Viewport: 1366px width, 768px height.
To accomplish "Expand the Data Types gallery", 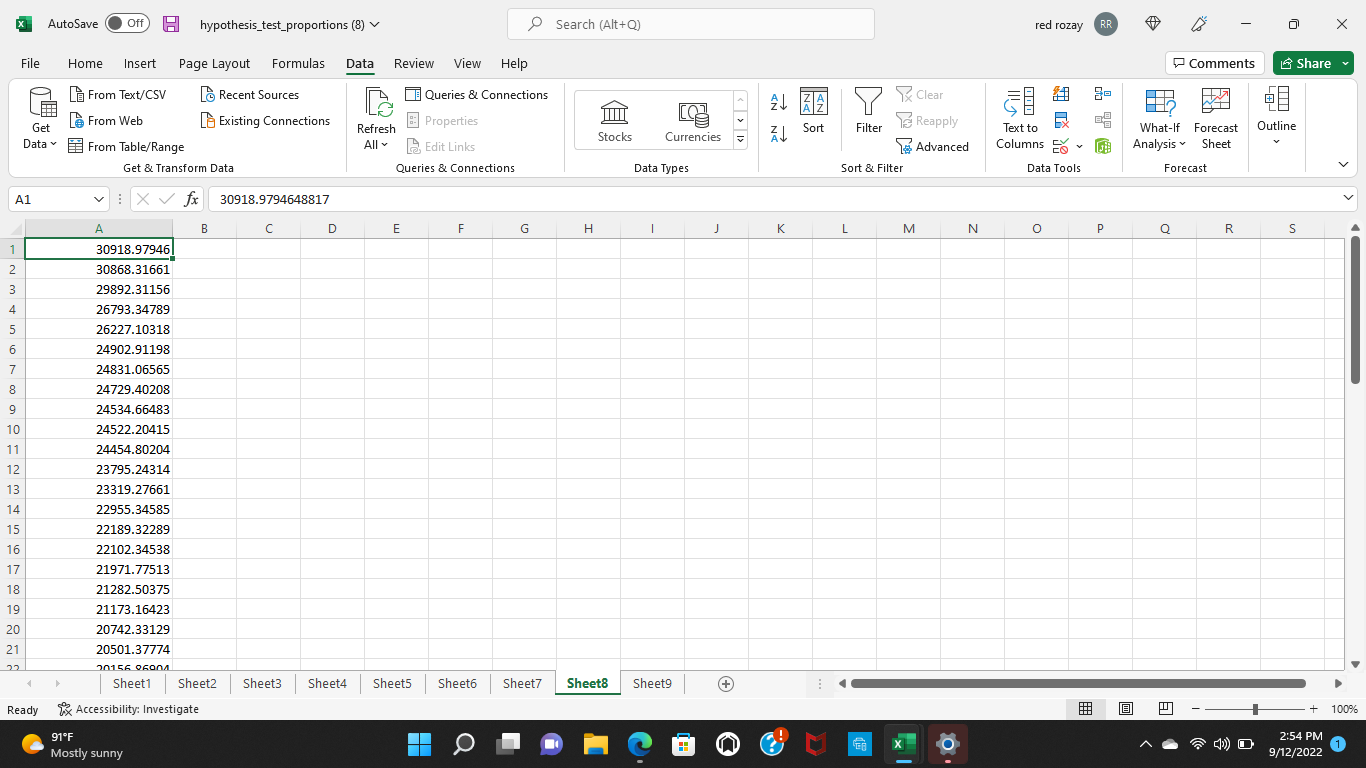I will [740, 140].
